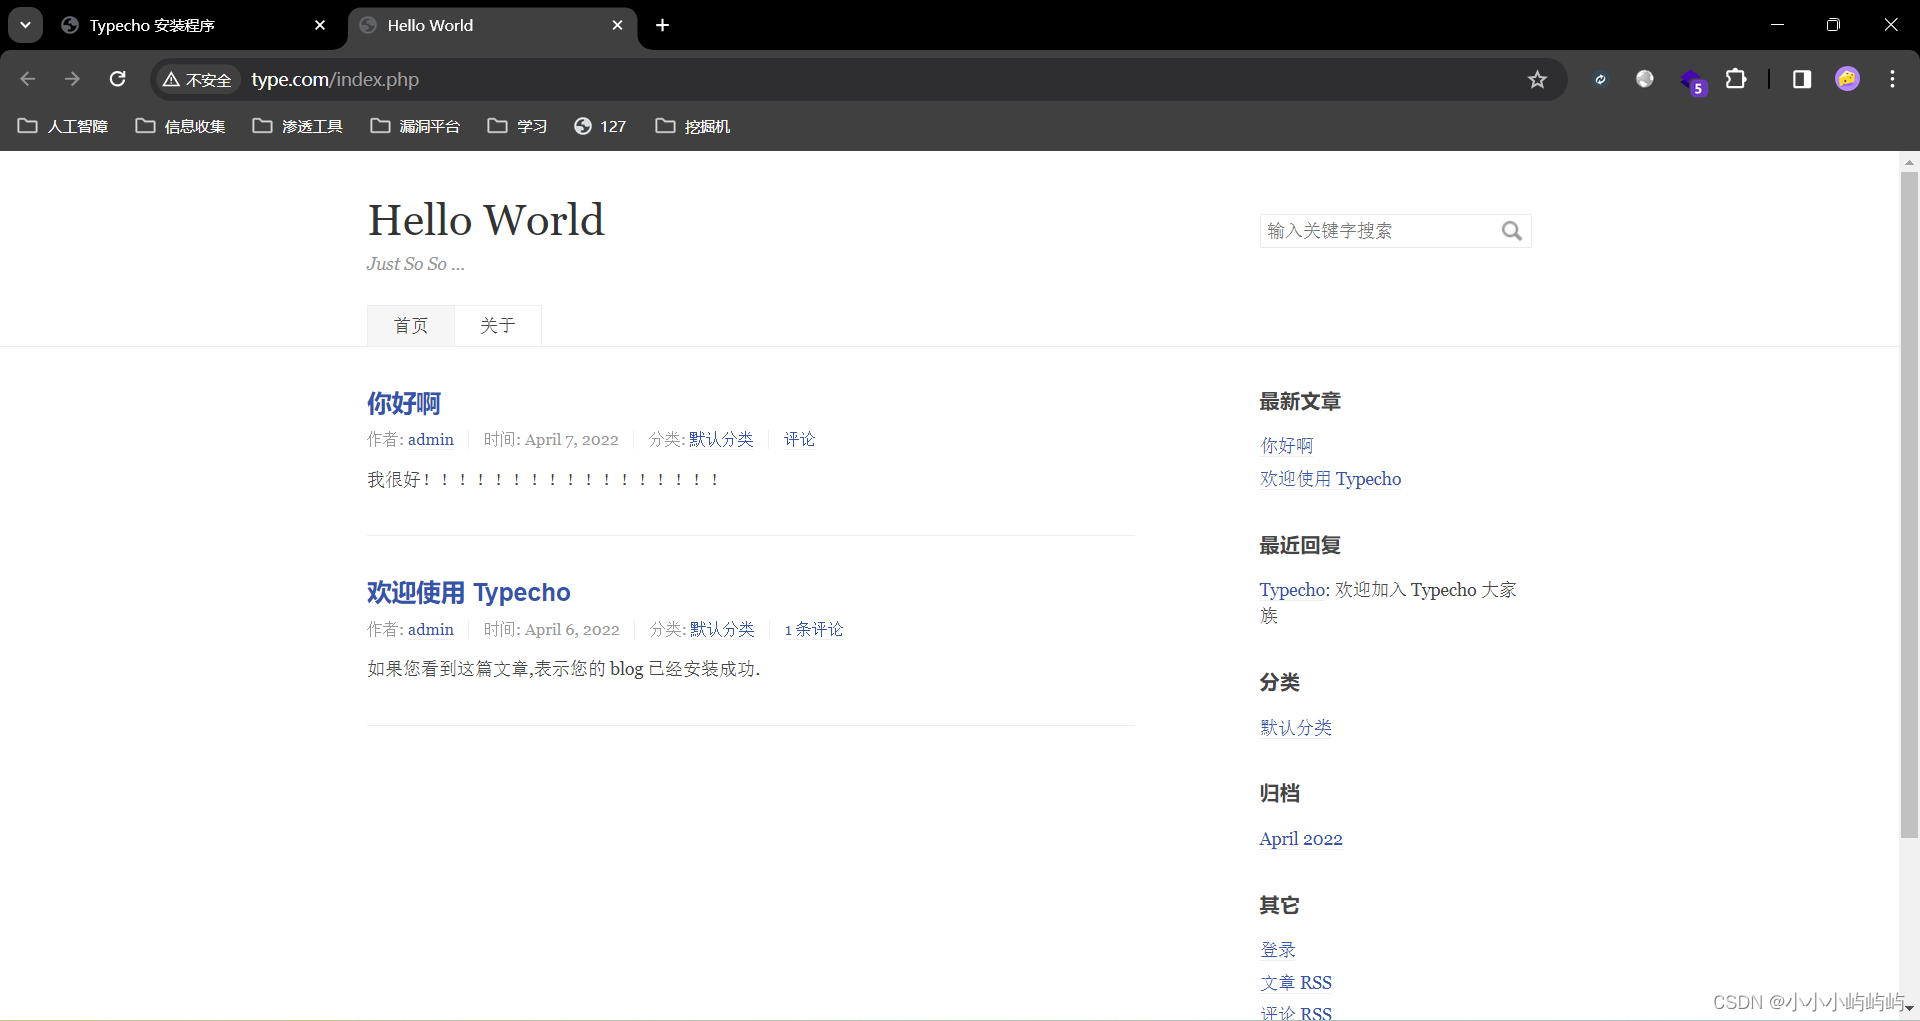The height and width of the screenshot is (1021, 1920).
Task: Open the 渗透工具 bookmark folder
Action: coord(298,126)
